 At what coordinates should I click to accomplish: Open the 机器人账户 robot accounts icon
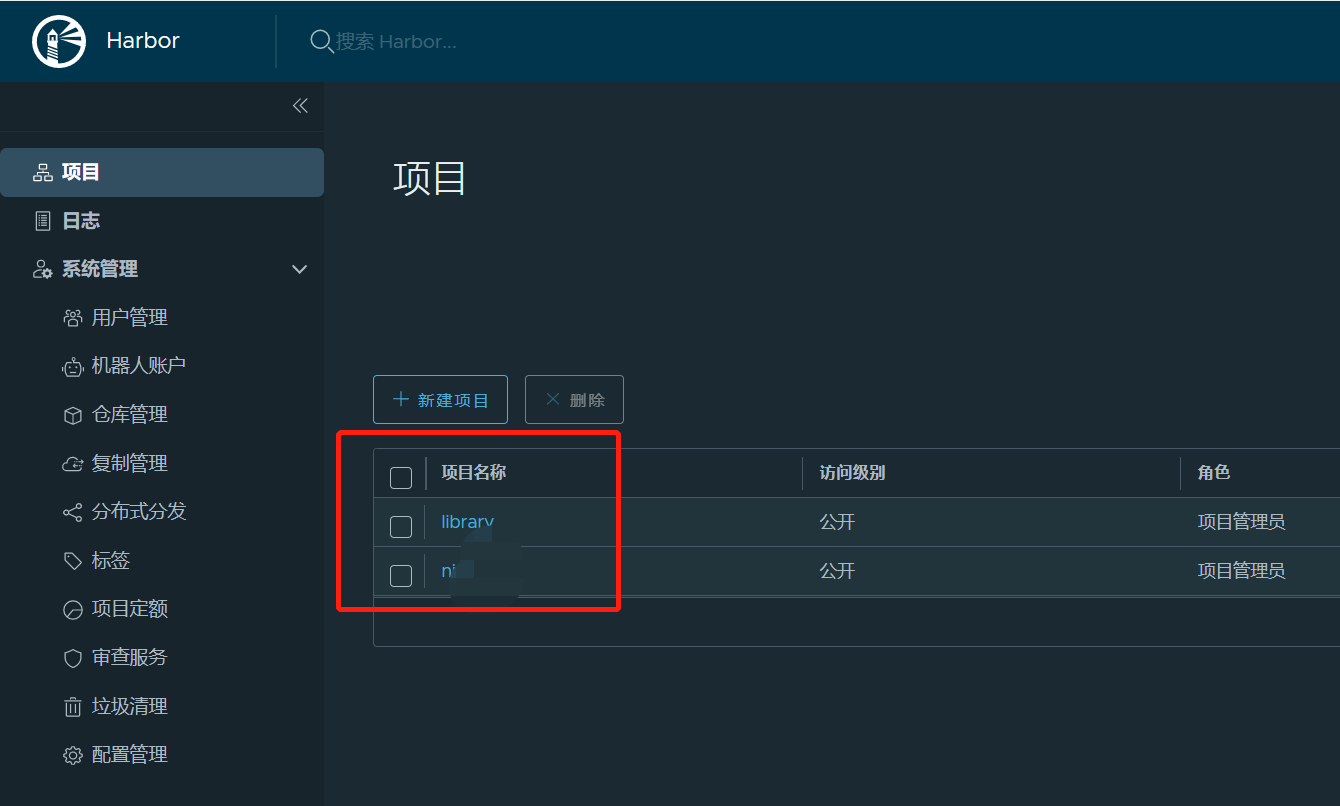pyautogui.click(x=73, y=365)
